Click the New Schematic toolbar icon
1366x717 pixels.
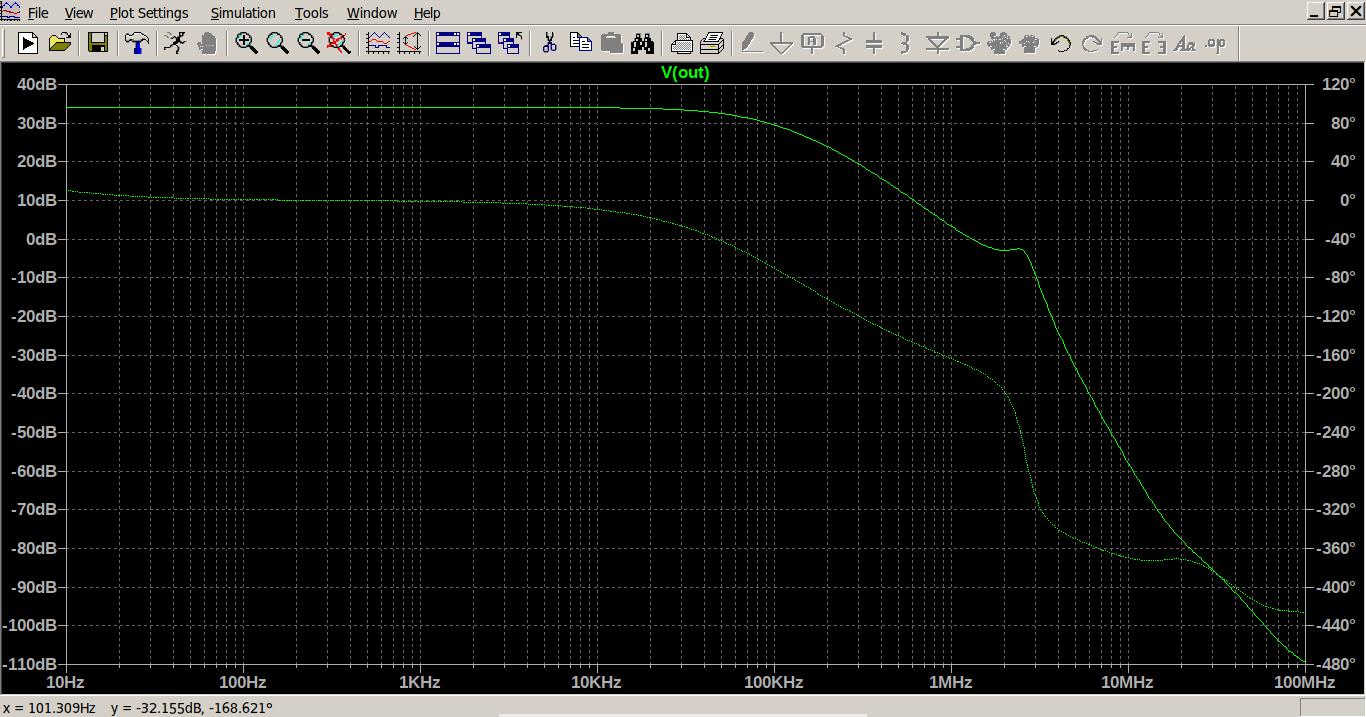click(27, 43)
